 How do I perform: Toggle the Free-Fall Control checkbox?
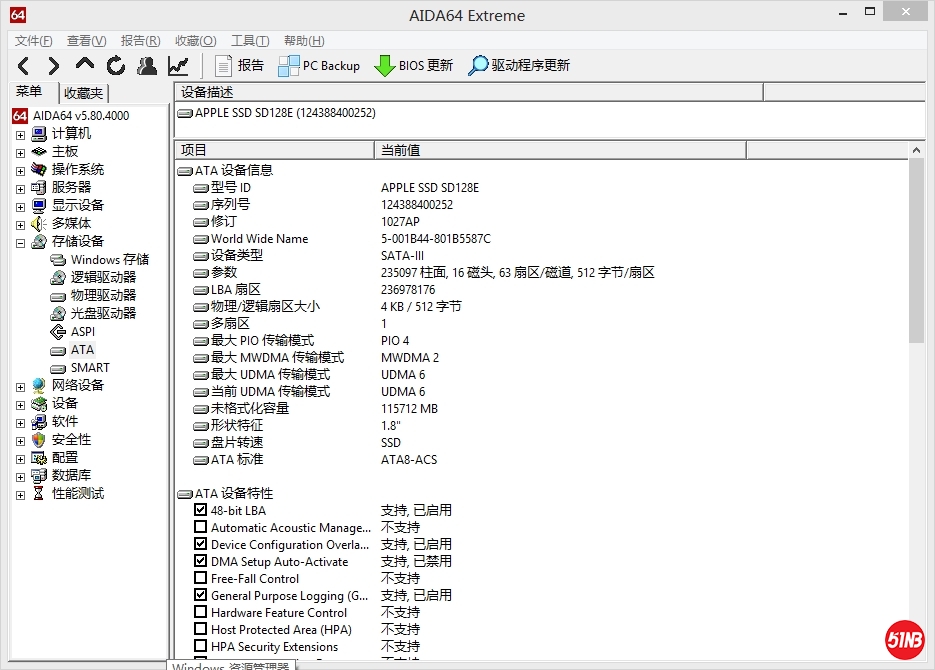pos(201,578)
